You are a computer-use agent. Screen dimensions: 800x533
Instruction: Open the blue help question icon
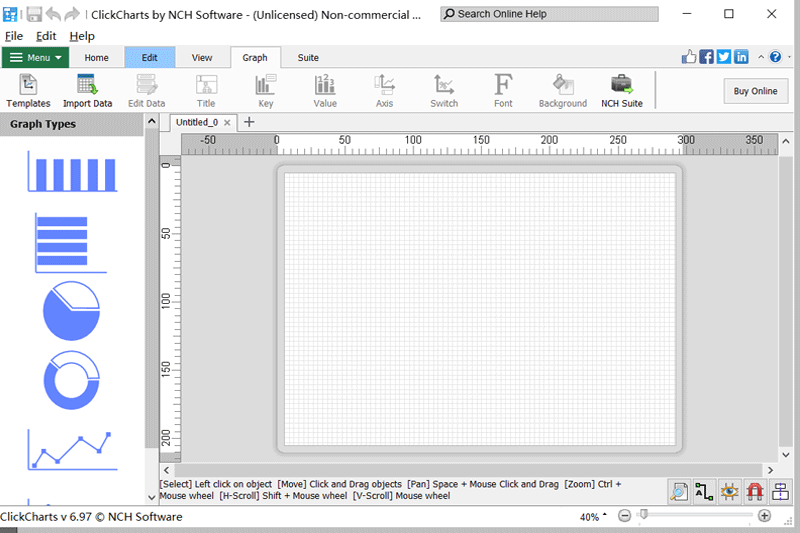[x=775, y=57]
